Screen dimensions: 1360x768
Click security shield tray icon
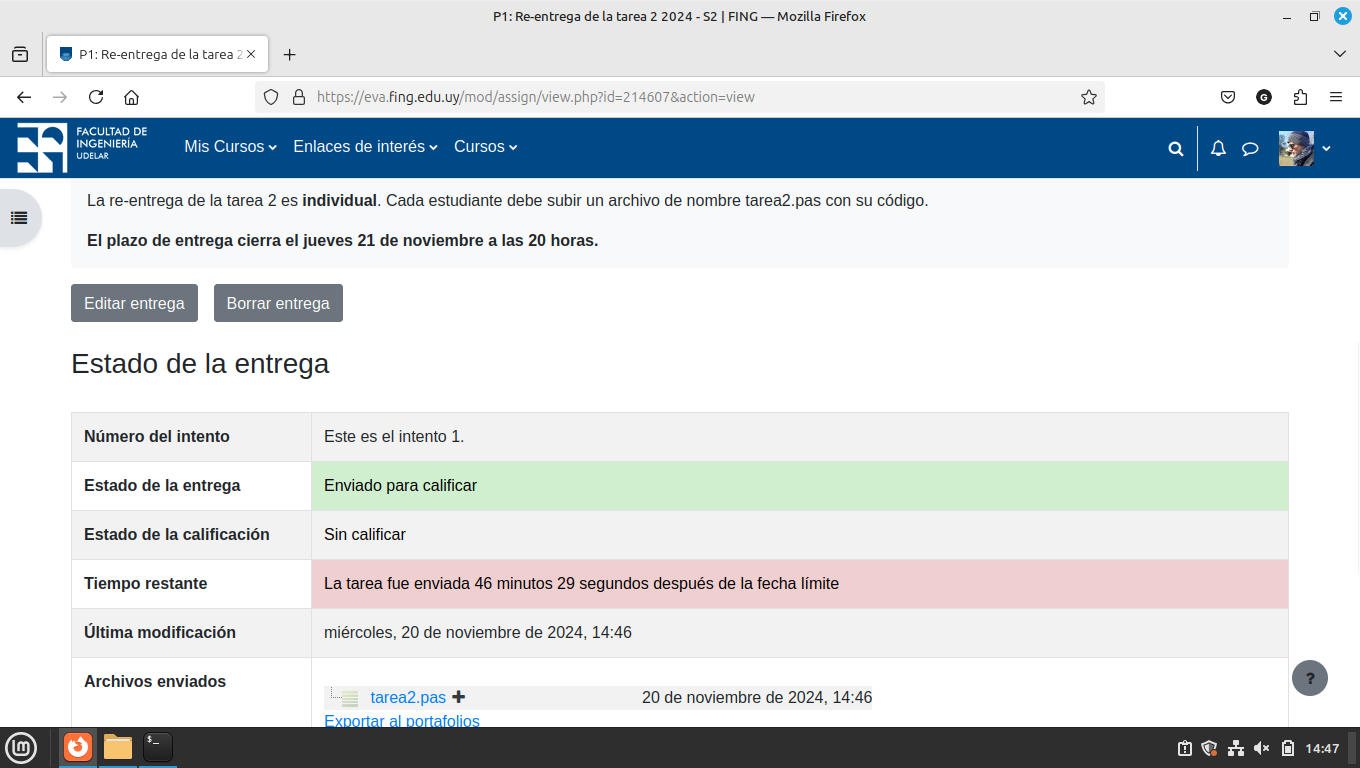point(1210,748)
